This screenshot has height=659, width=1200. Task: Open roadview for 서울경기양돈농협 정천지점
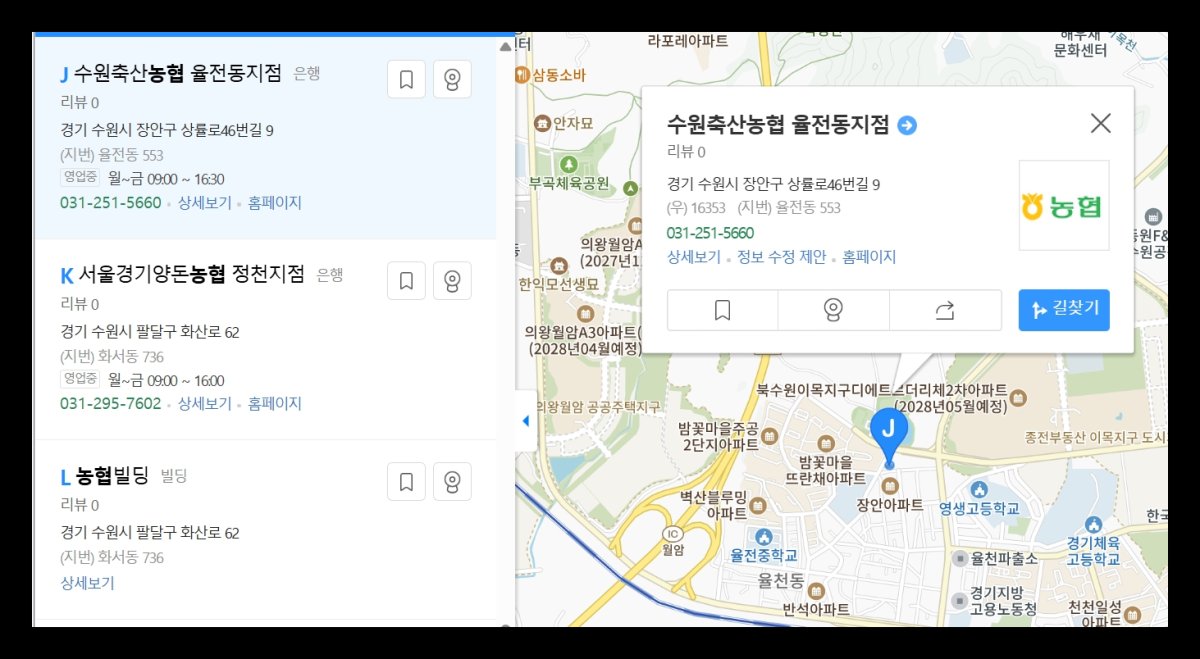(452, 281)
